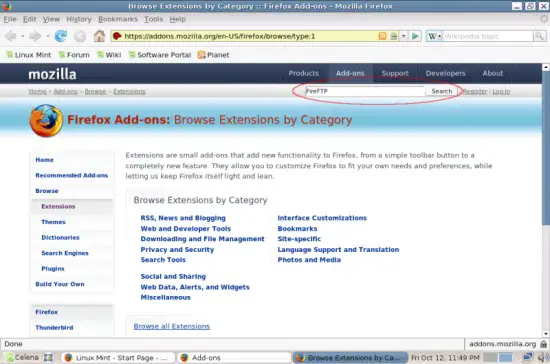The height and width of the screenshot is (364, 550).
Task: Open the View menu
Action: coord(51,19)
